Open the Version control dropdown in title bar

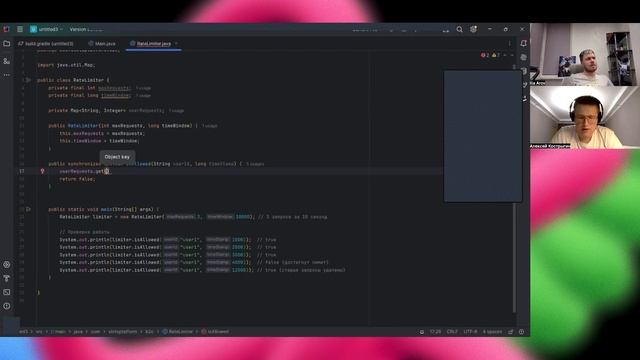click(86, 29)
